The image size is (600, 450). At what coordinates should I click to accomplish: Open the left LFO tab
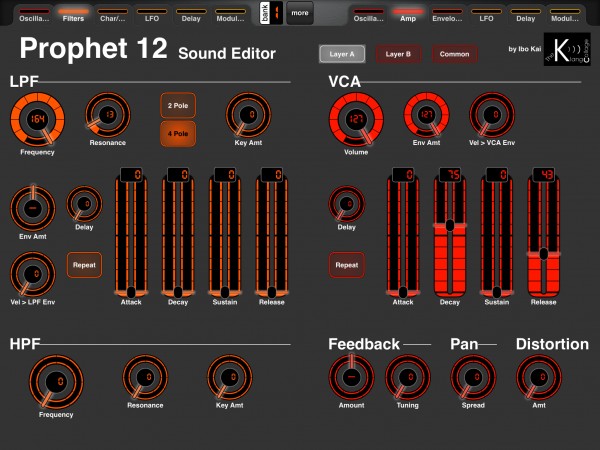[152, 15]
